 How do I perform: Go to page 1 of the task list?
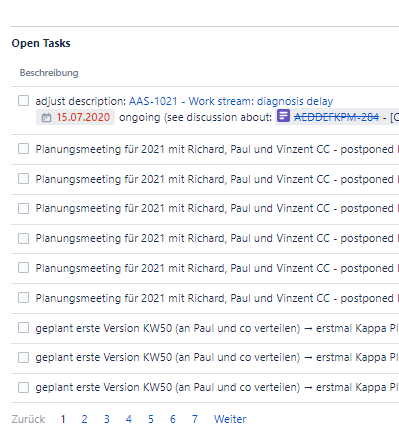(63, 419)
